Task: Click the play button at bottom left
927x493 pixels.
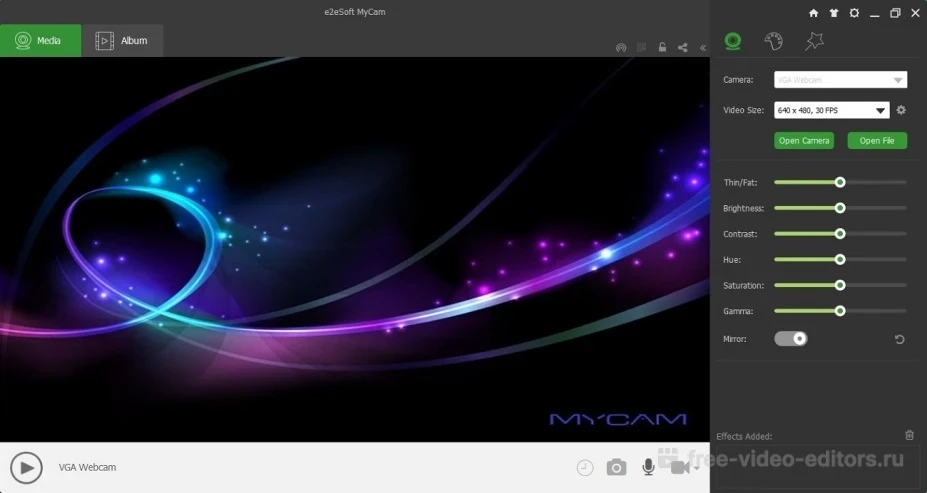Action: [x=26, y=468]
